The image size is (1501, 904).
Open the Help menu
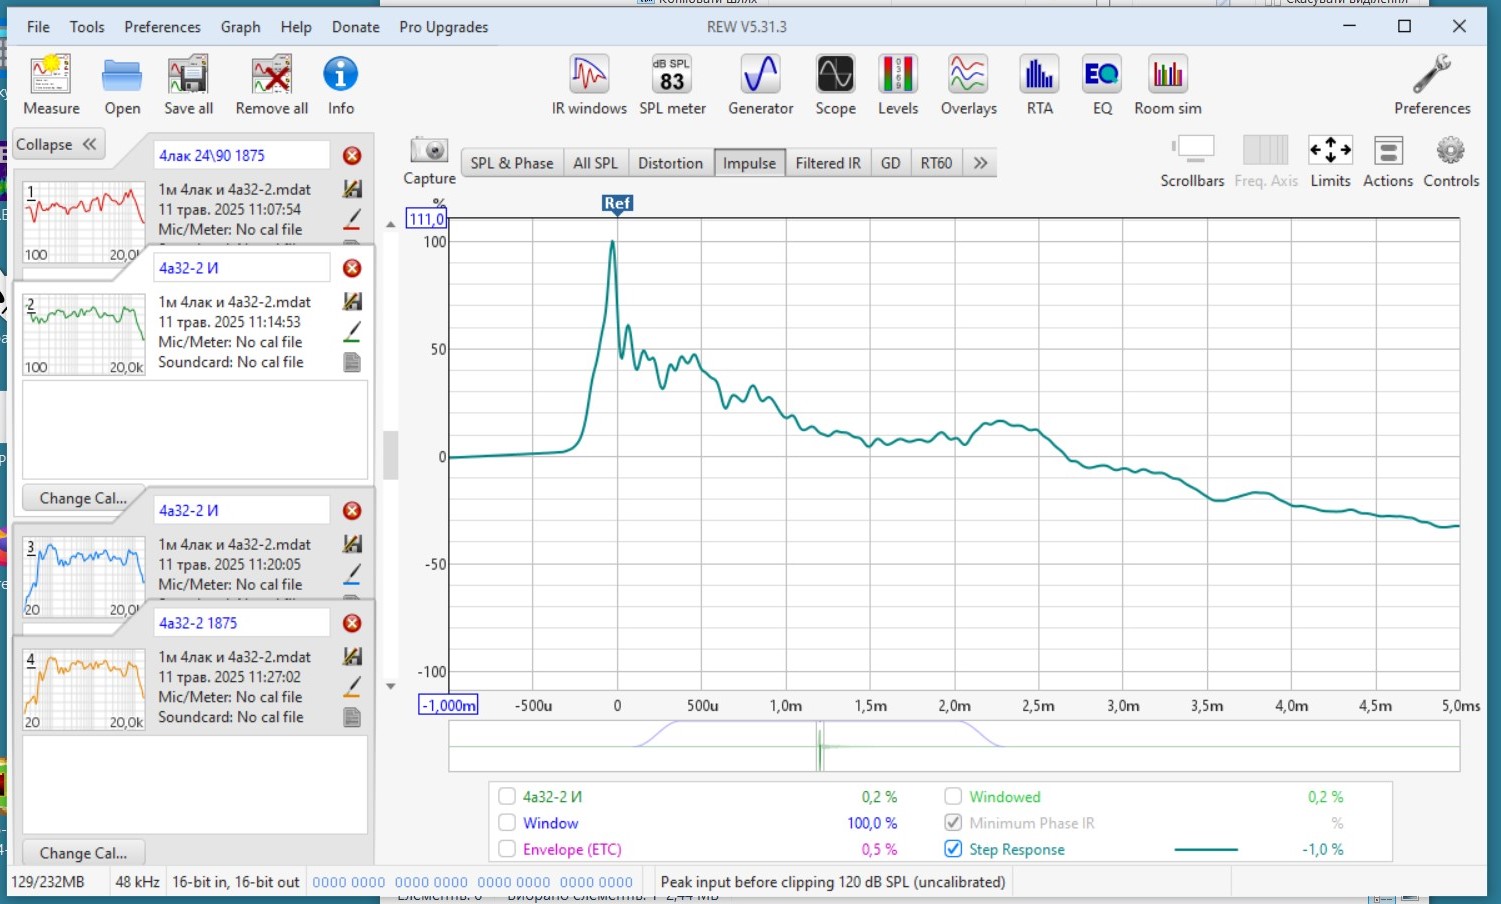coord(296,27)
